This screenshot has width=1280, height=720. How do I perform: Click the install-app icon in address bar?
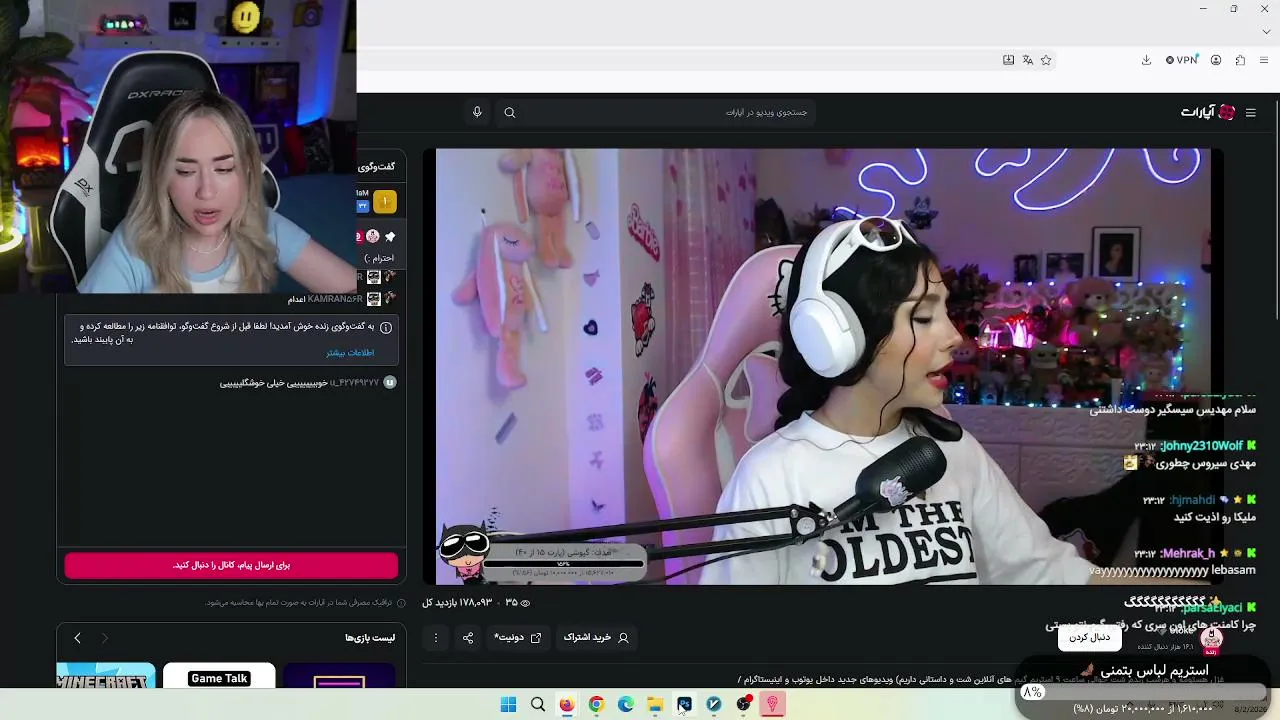(1008, 60)
